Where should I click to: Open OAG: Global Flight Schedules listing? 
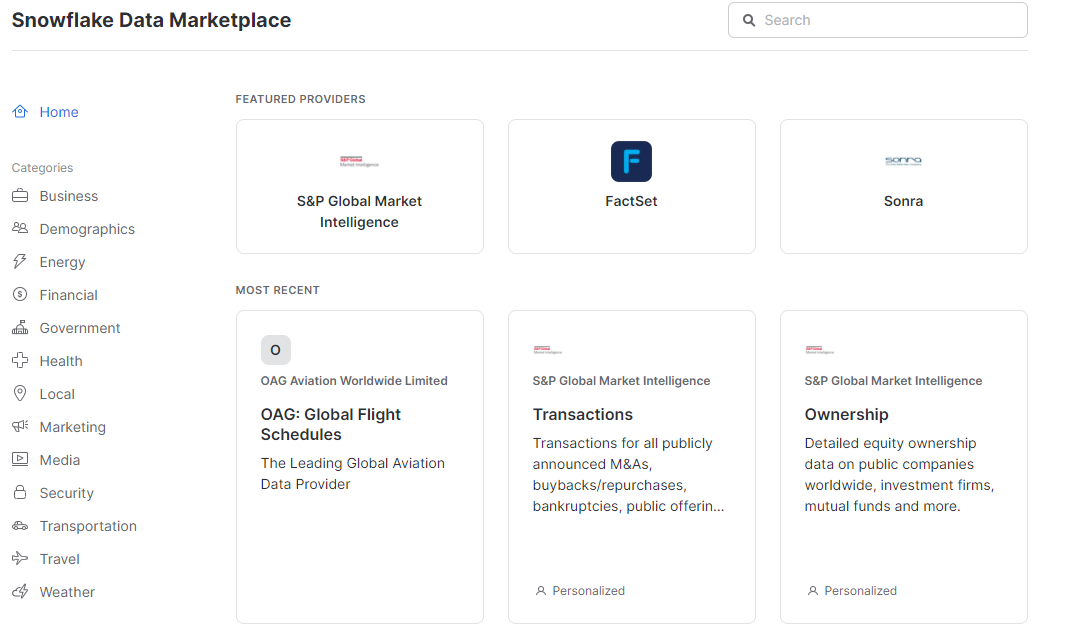point(330,425)
